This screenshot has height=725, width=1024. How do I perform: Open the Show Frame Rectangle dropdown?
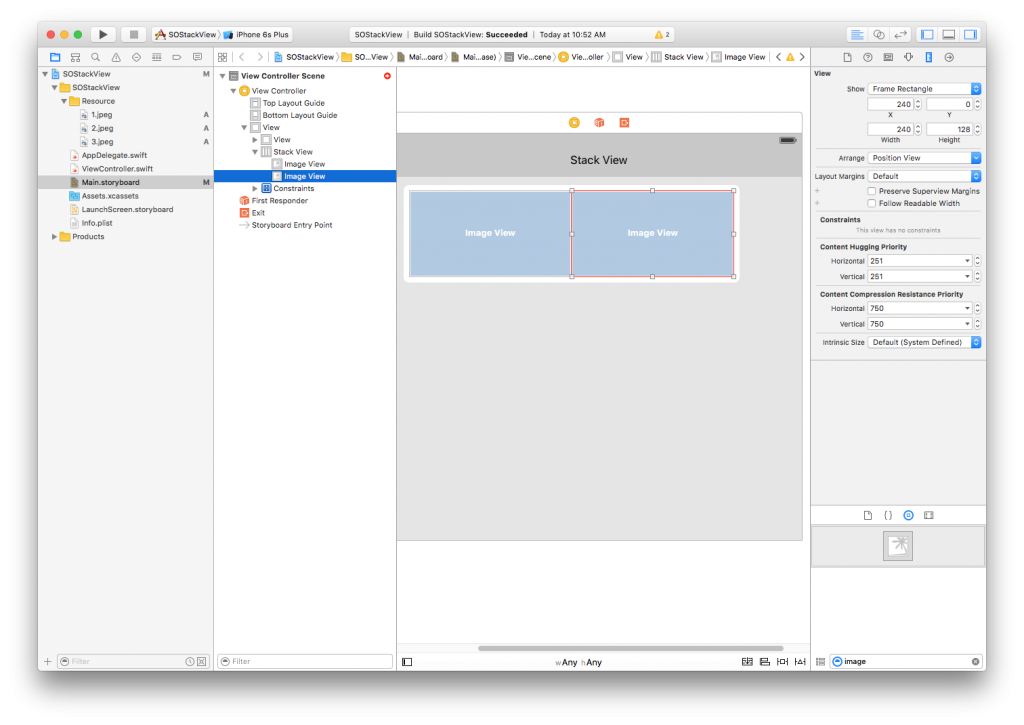point(924,89)
